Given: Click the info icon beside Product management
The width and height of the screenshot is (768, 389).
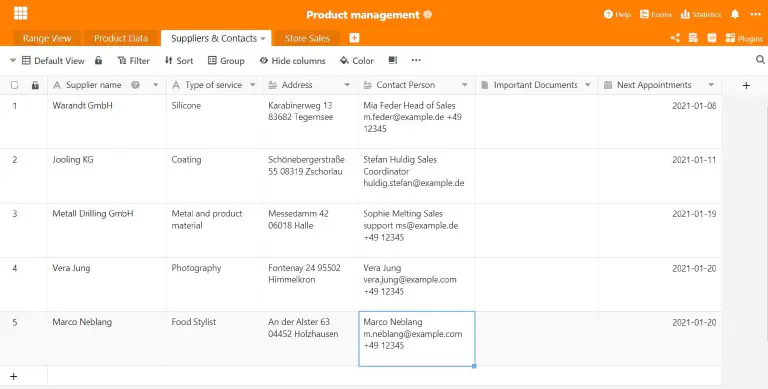Looking at the screenshot, I should (428, 15).
